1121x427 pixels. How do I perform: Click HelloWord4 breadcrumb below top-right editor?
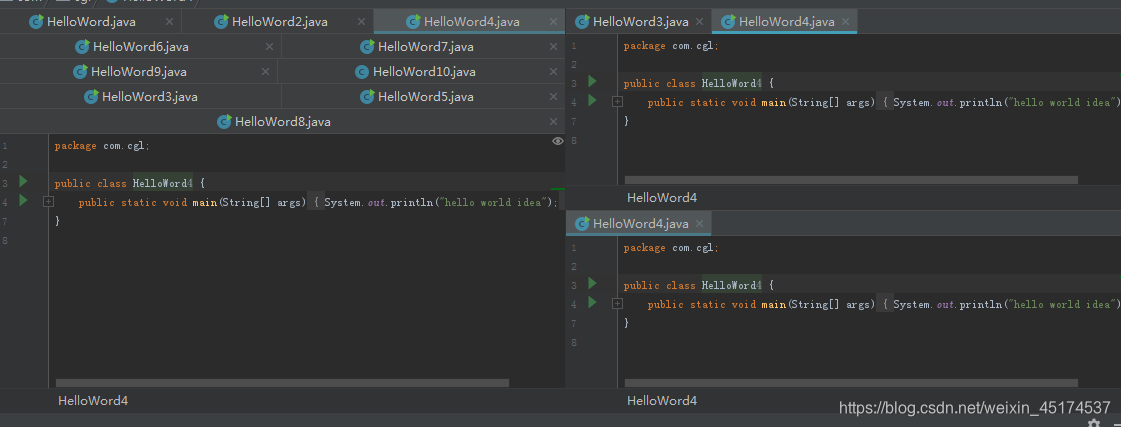coord(662,197)
